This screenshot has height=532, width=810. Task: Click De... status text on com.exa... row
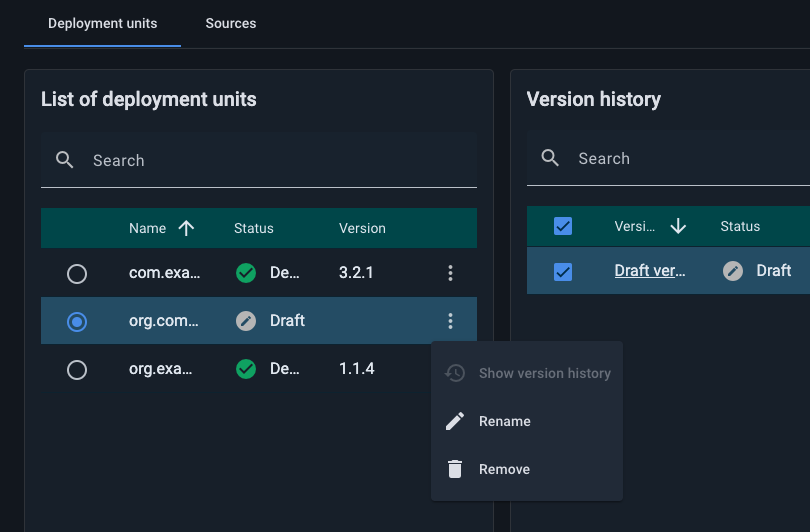(285, 273)
